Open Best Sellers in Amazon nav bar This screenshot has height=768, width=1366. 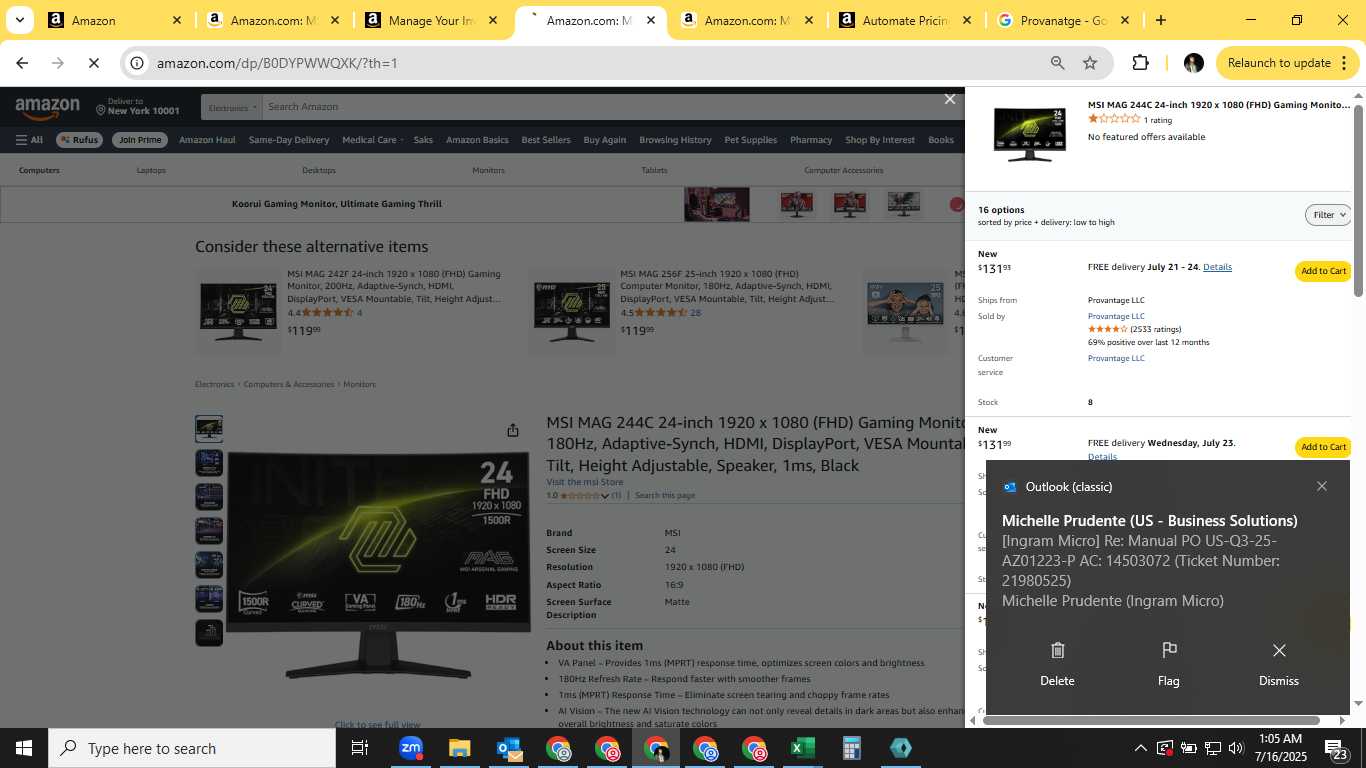click(546, 140)
